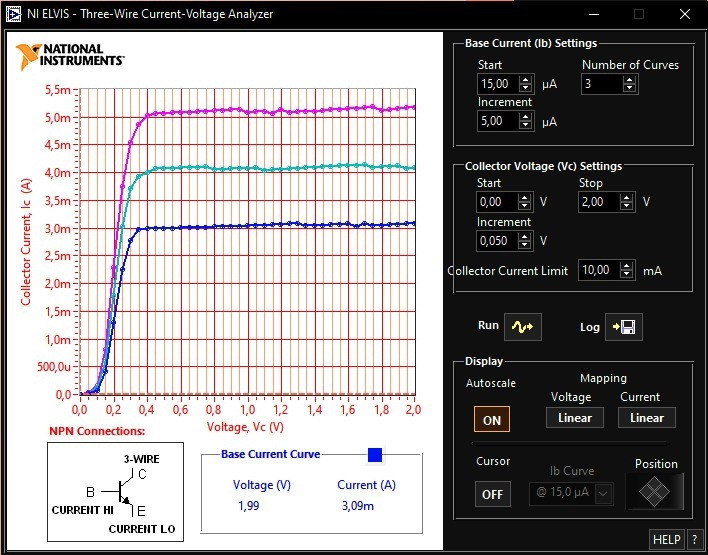708x555 pixels.
Task: Increase Number of Curves
Action: [629, 79]
